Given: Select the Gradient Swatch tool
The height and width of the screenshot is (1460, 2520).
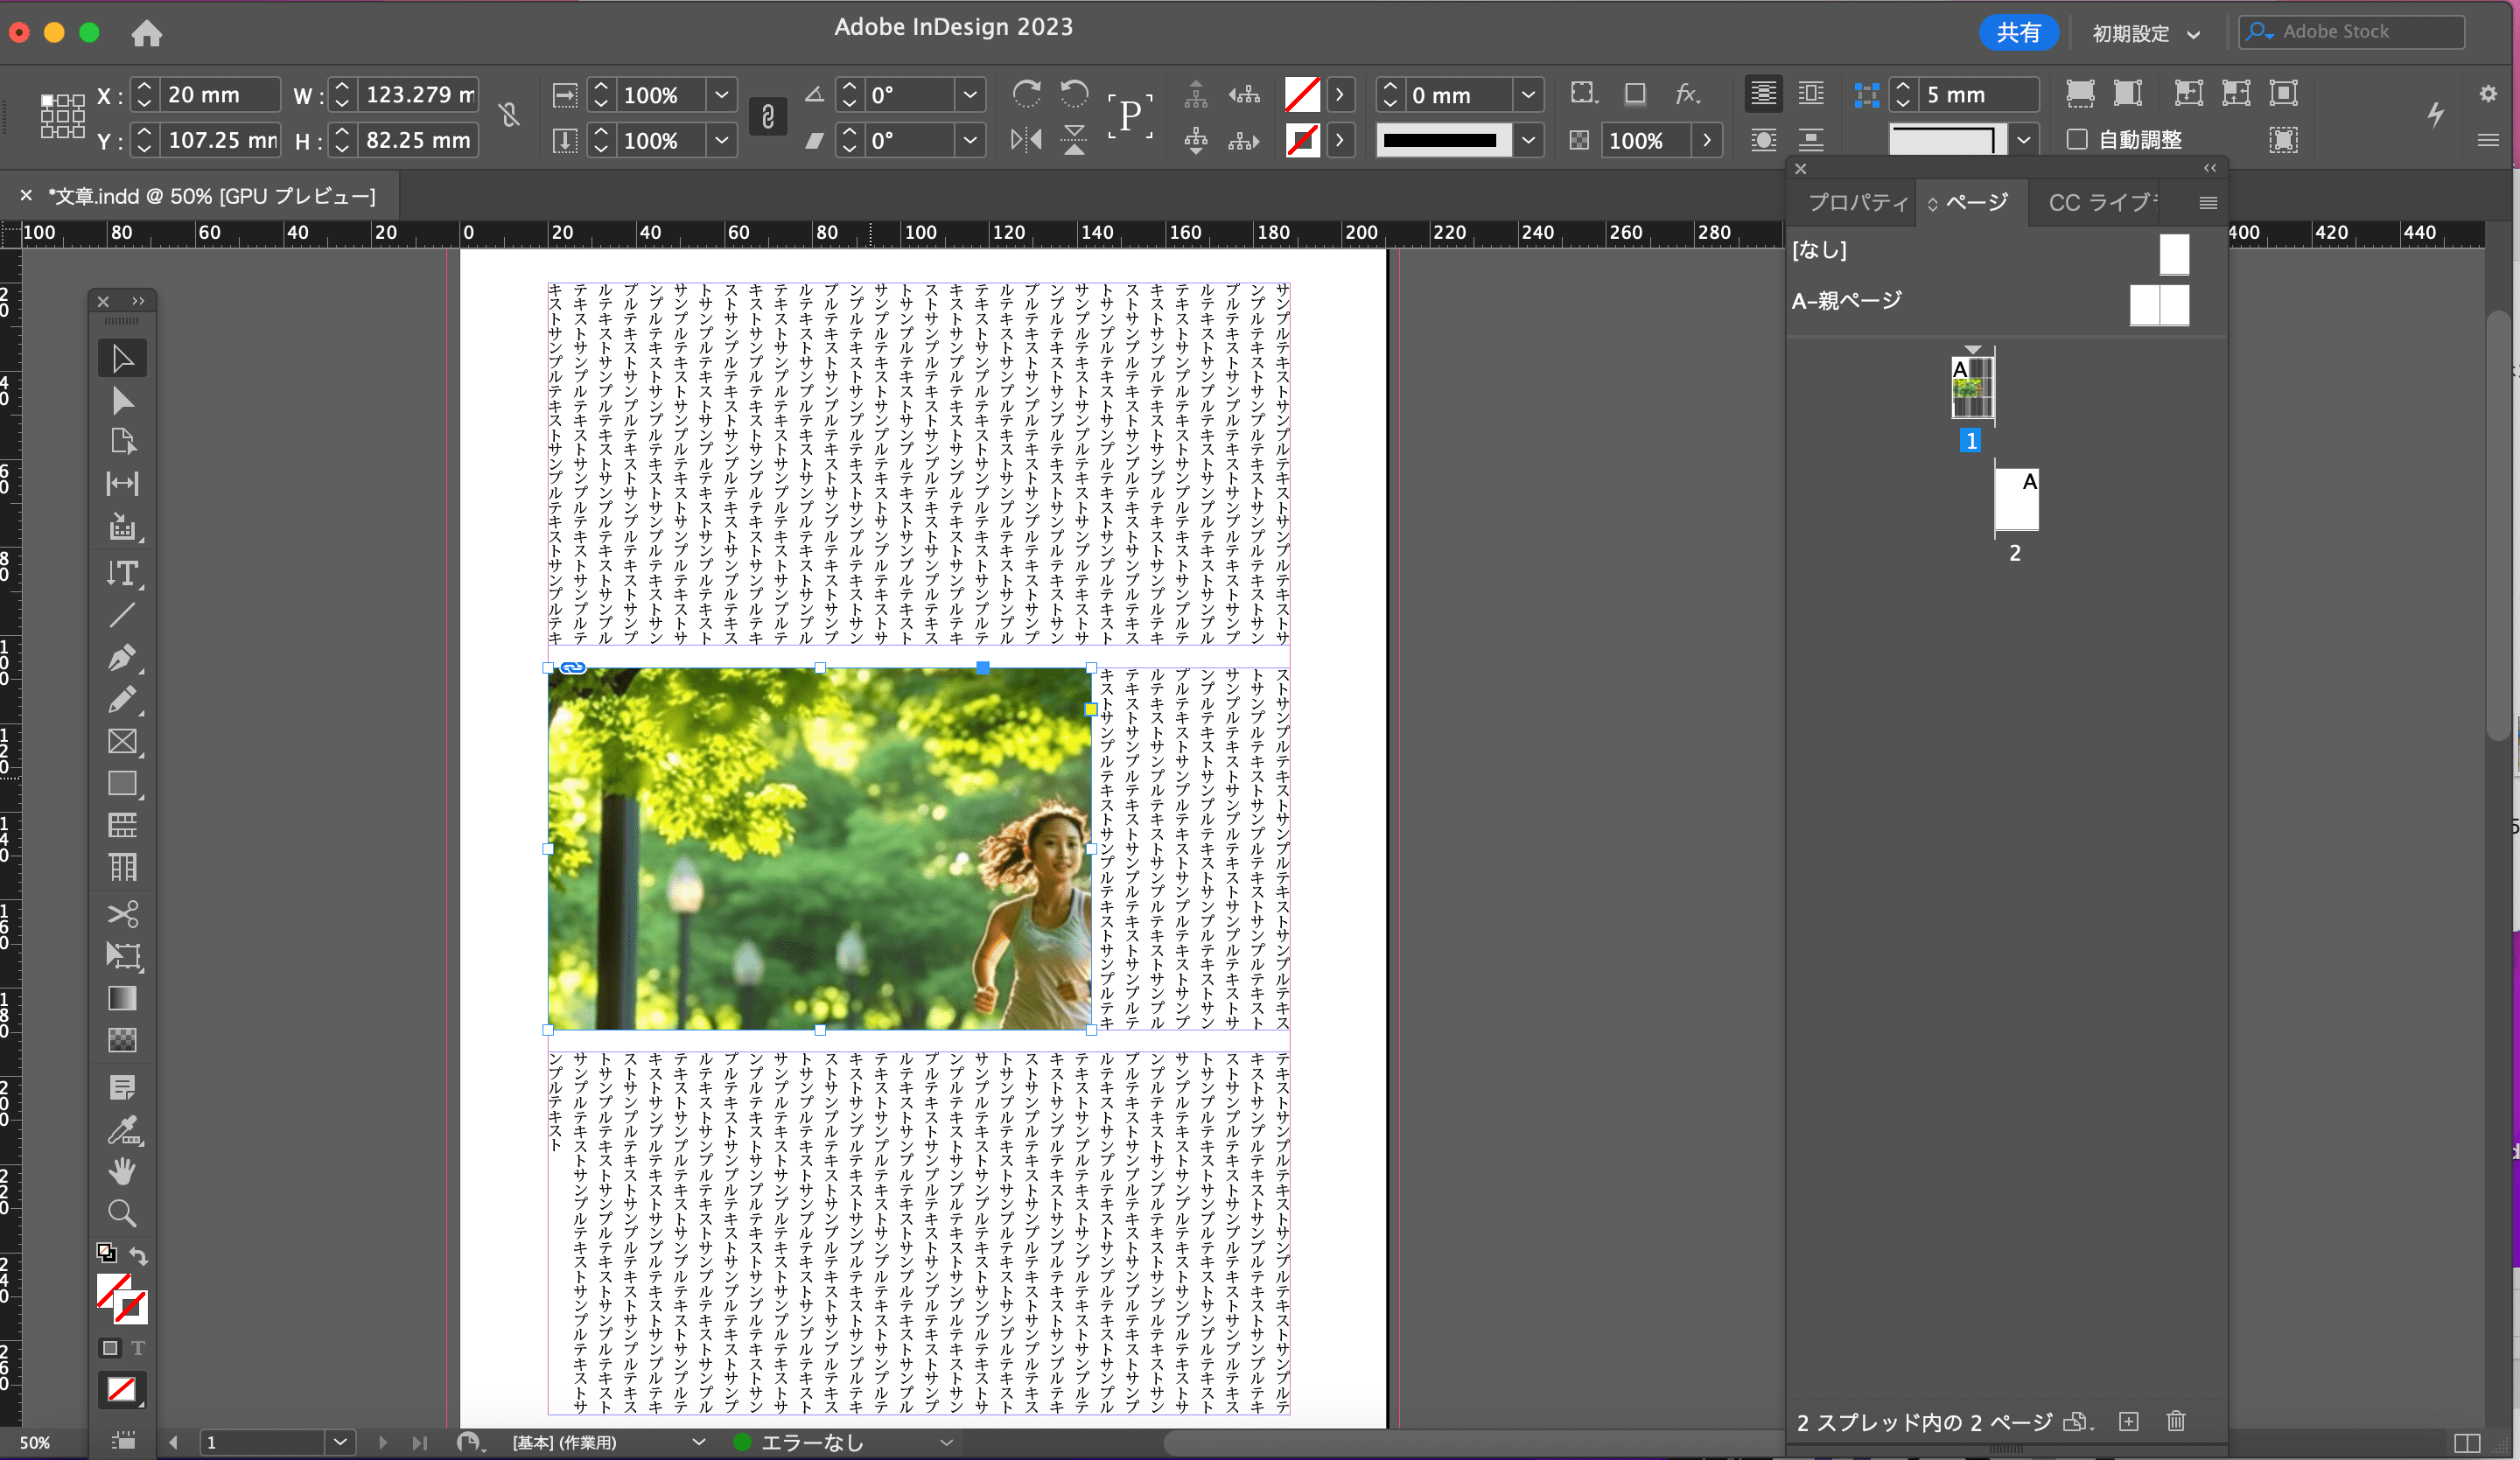Looking at the screenshot, I should pos(122,998).
